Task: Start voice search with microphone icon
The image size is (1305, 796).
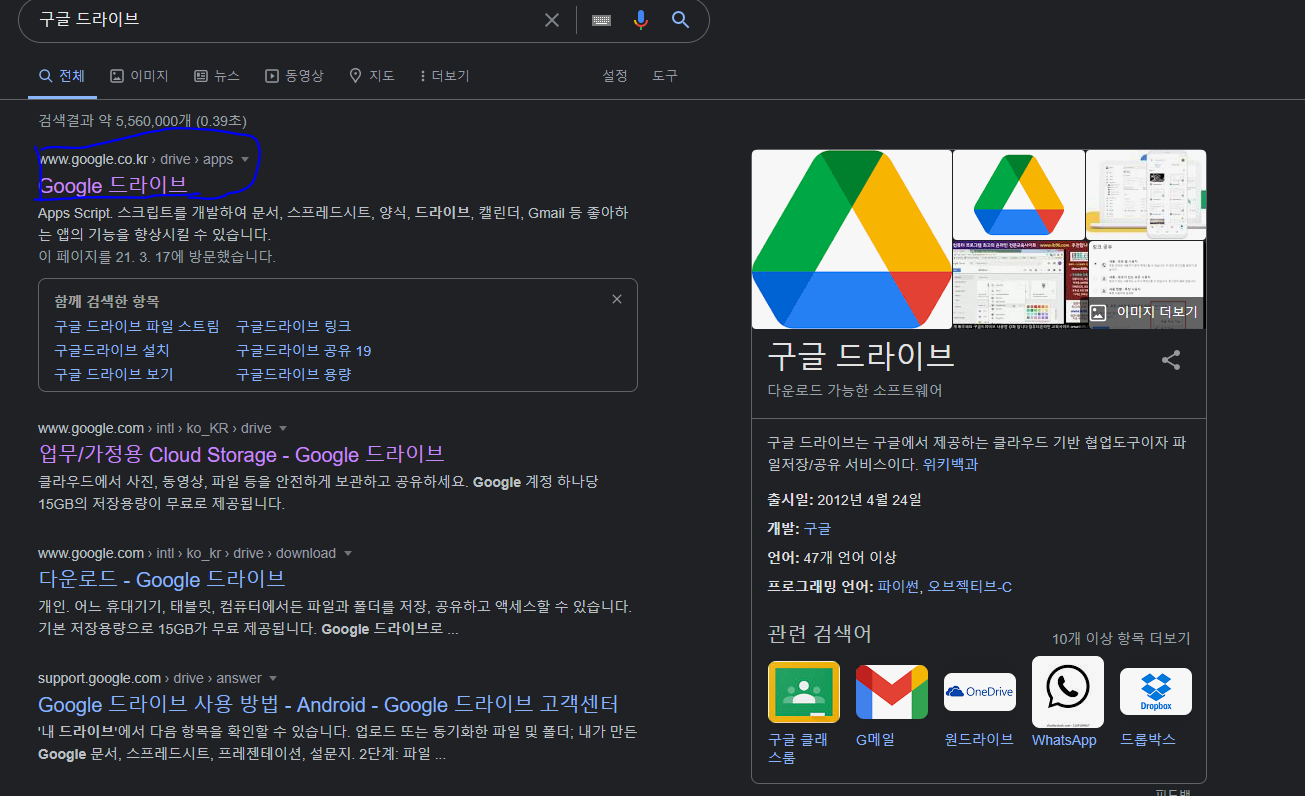Action: 641,20
